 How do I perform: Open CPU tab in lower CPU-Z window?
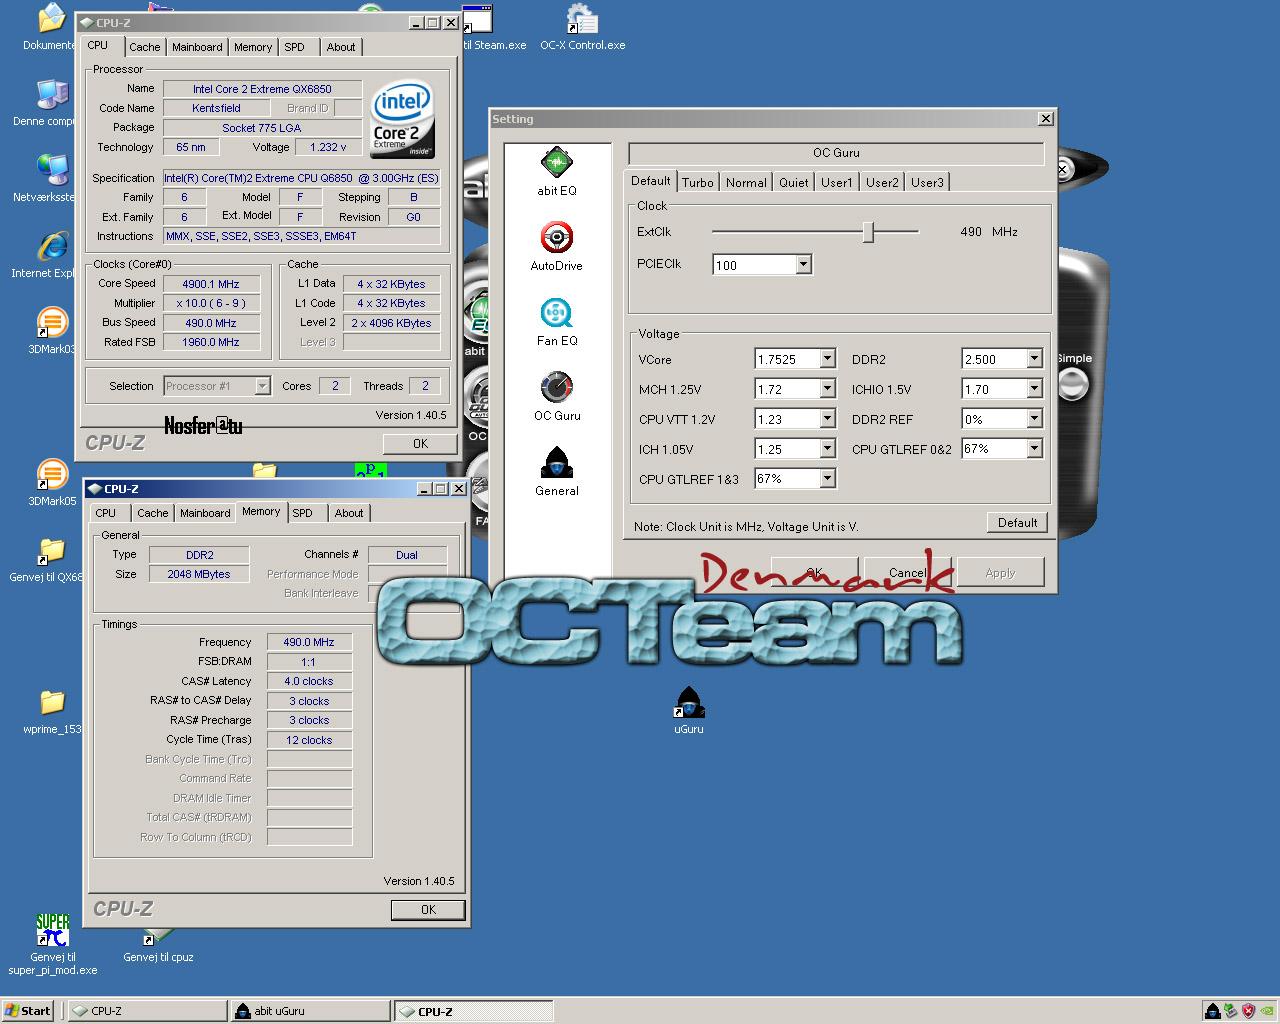(x=106, y=513)
